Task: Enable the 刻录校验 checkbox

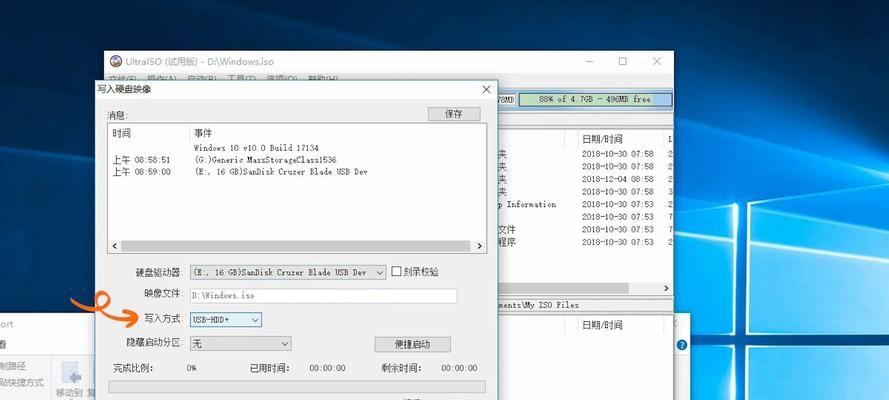Action: tap(396, 271)
